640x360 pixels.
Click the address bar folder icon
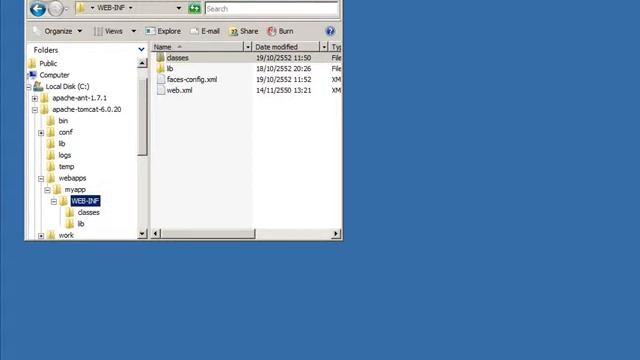coord(81,8)
